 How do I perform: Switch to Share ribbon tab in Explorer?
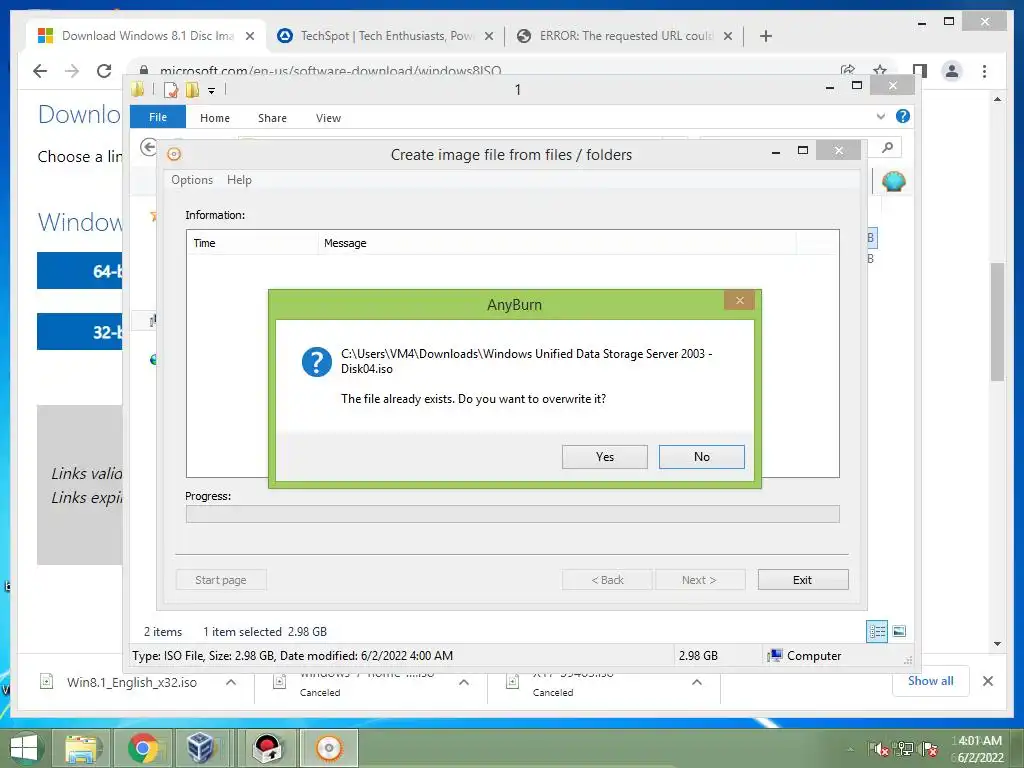pyautogui.click(x=272, y=118)
